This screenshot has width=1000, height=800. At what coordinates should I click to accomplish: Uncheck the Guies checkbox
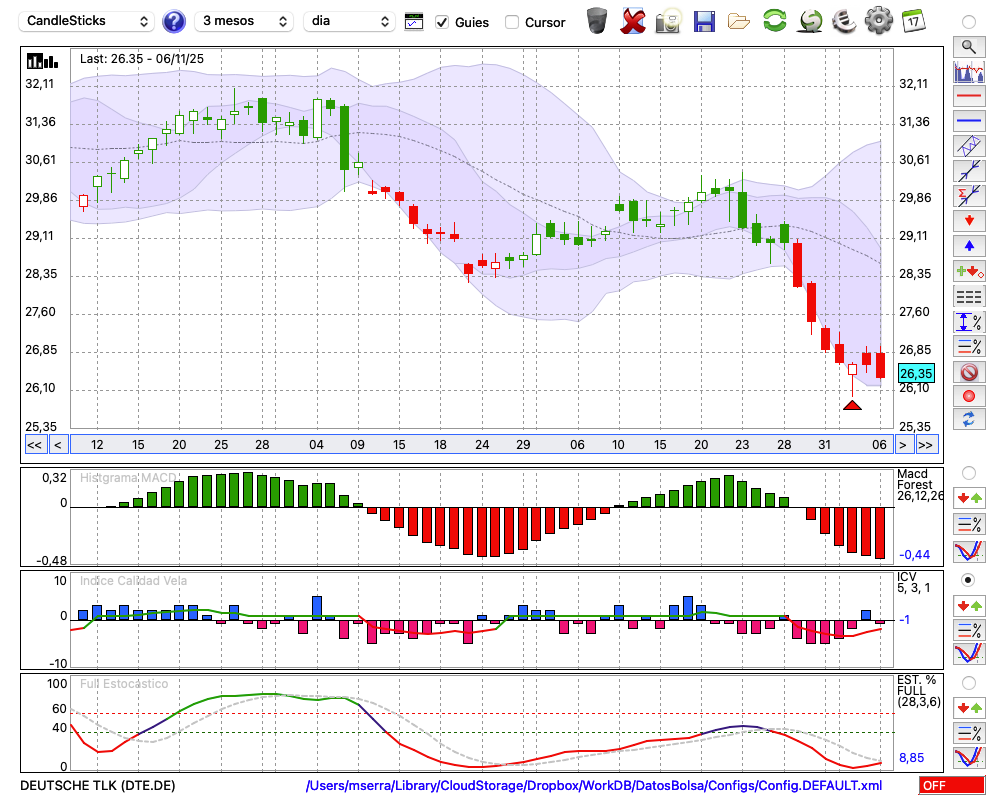coord(442,22)
